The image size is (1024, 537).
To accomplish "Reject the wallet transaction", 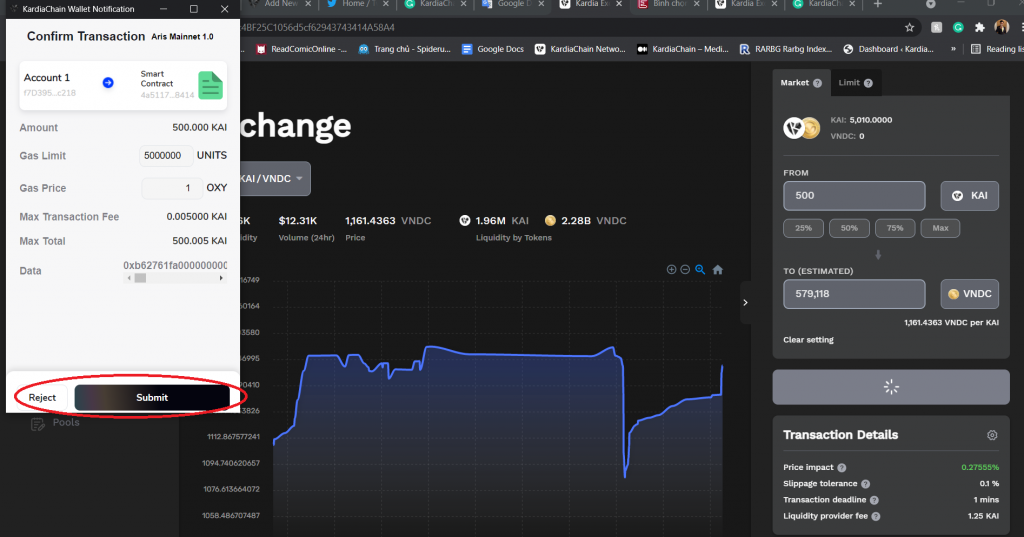I will coord(42,397).
